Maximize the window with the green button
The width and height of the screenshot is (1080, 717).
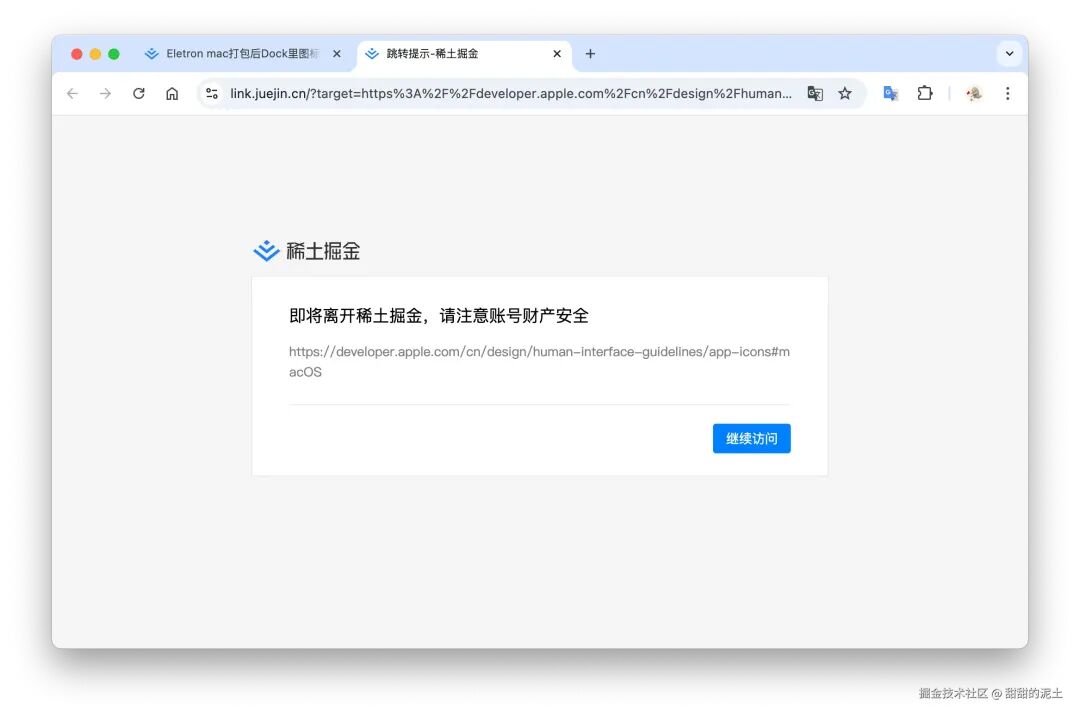[114, 54]
